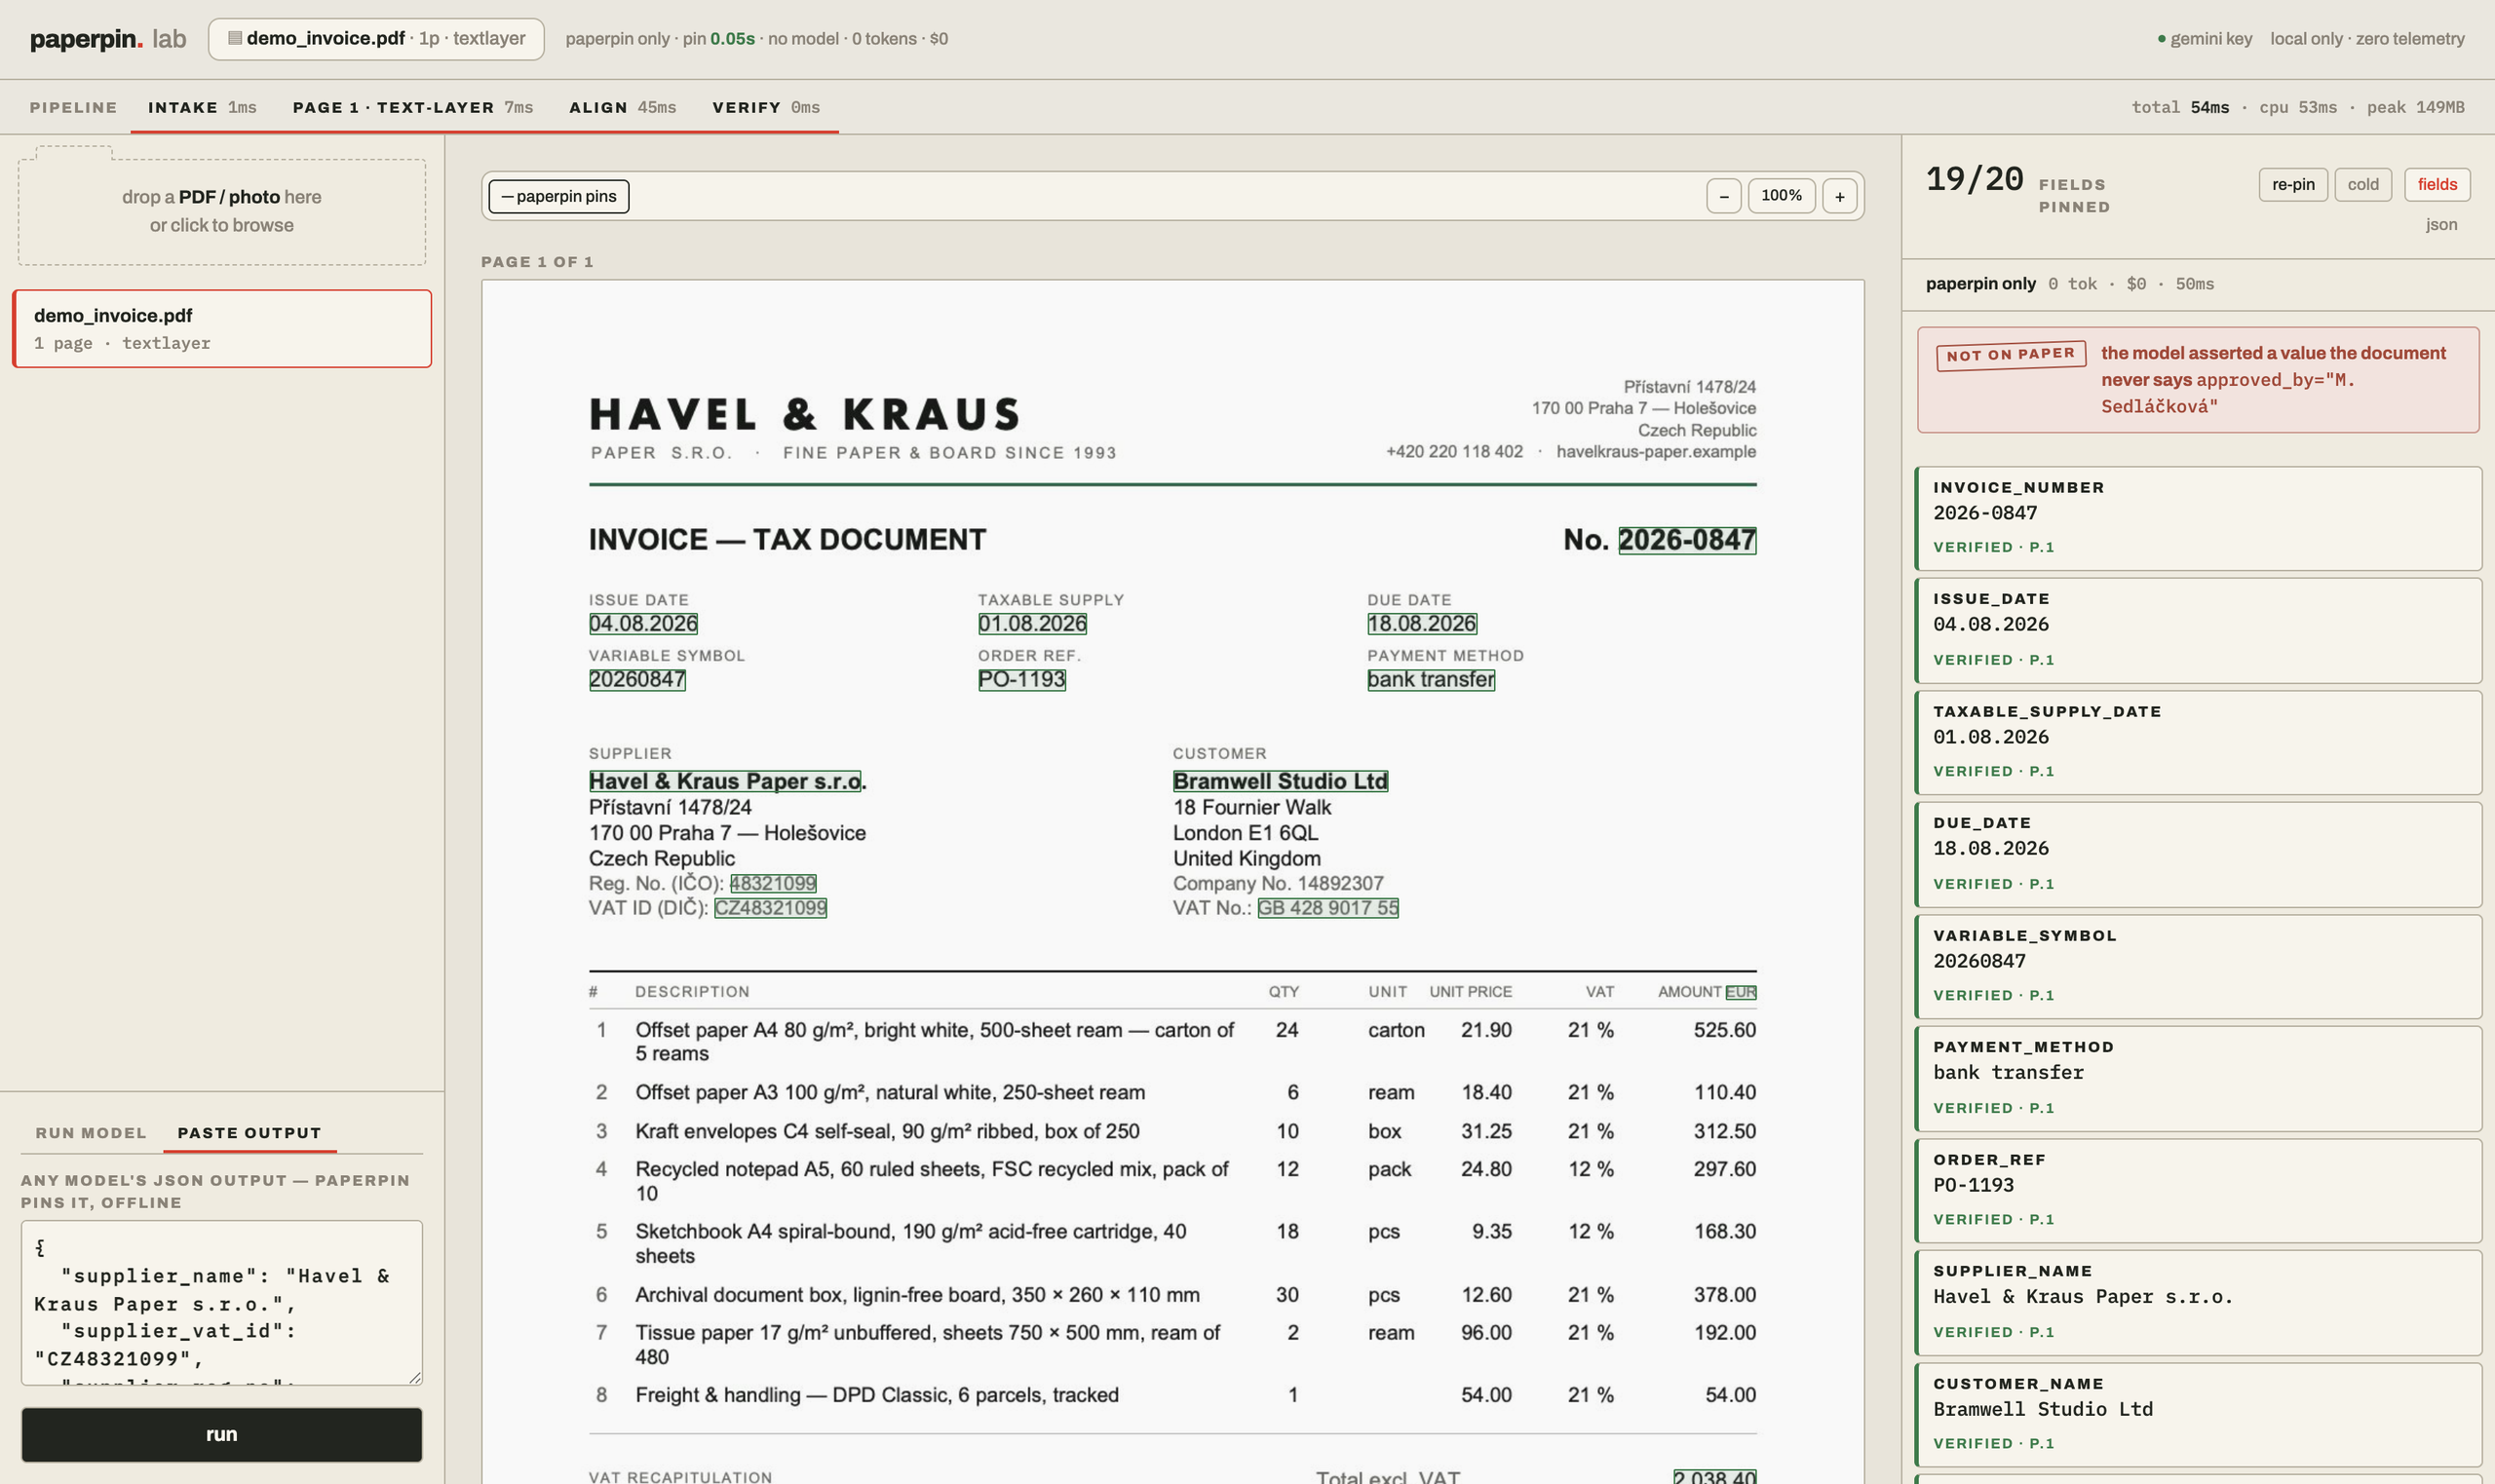
Task: Select the ISSUE_DATE field card
Action: pyautogui.click(x=2197, y=630)
